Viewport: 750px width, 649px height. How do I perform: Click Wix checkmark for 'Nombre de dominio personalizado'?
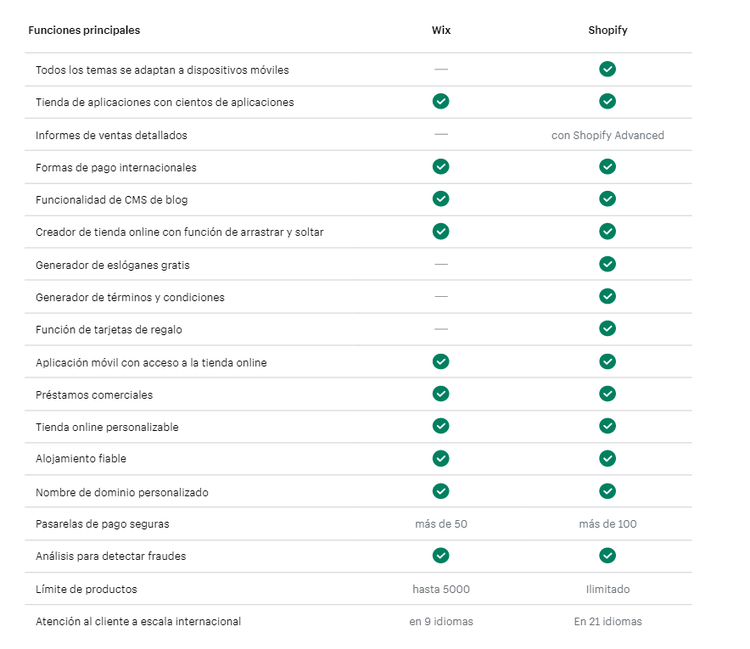441,491
